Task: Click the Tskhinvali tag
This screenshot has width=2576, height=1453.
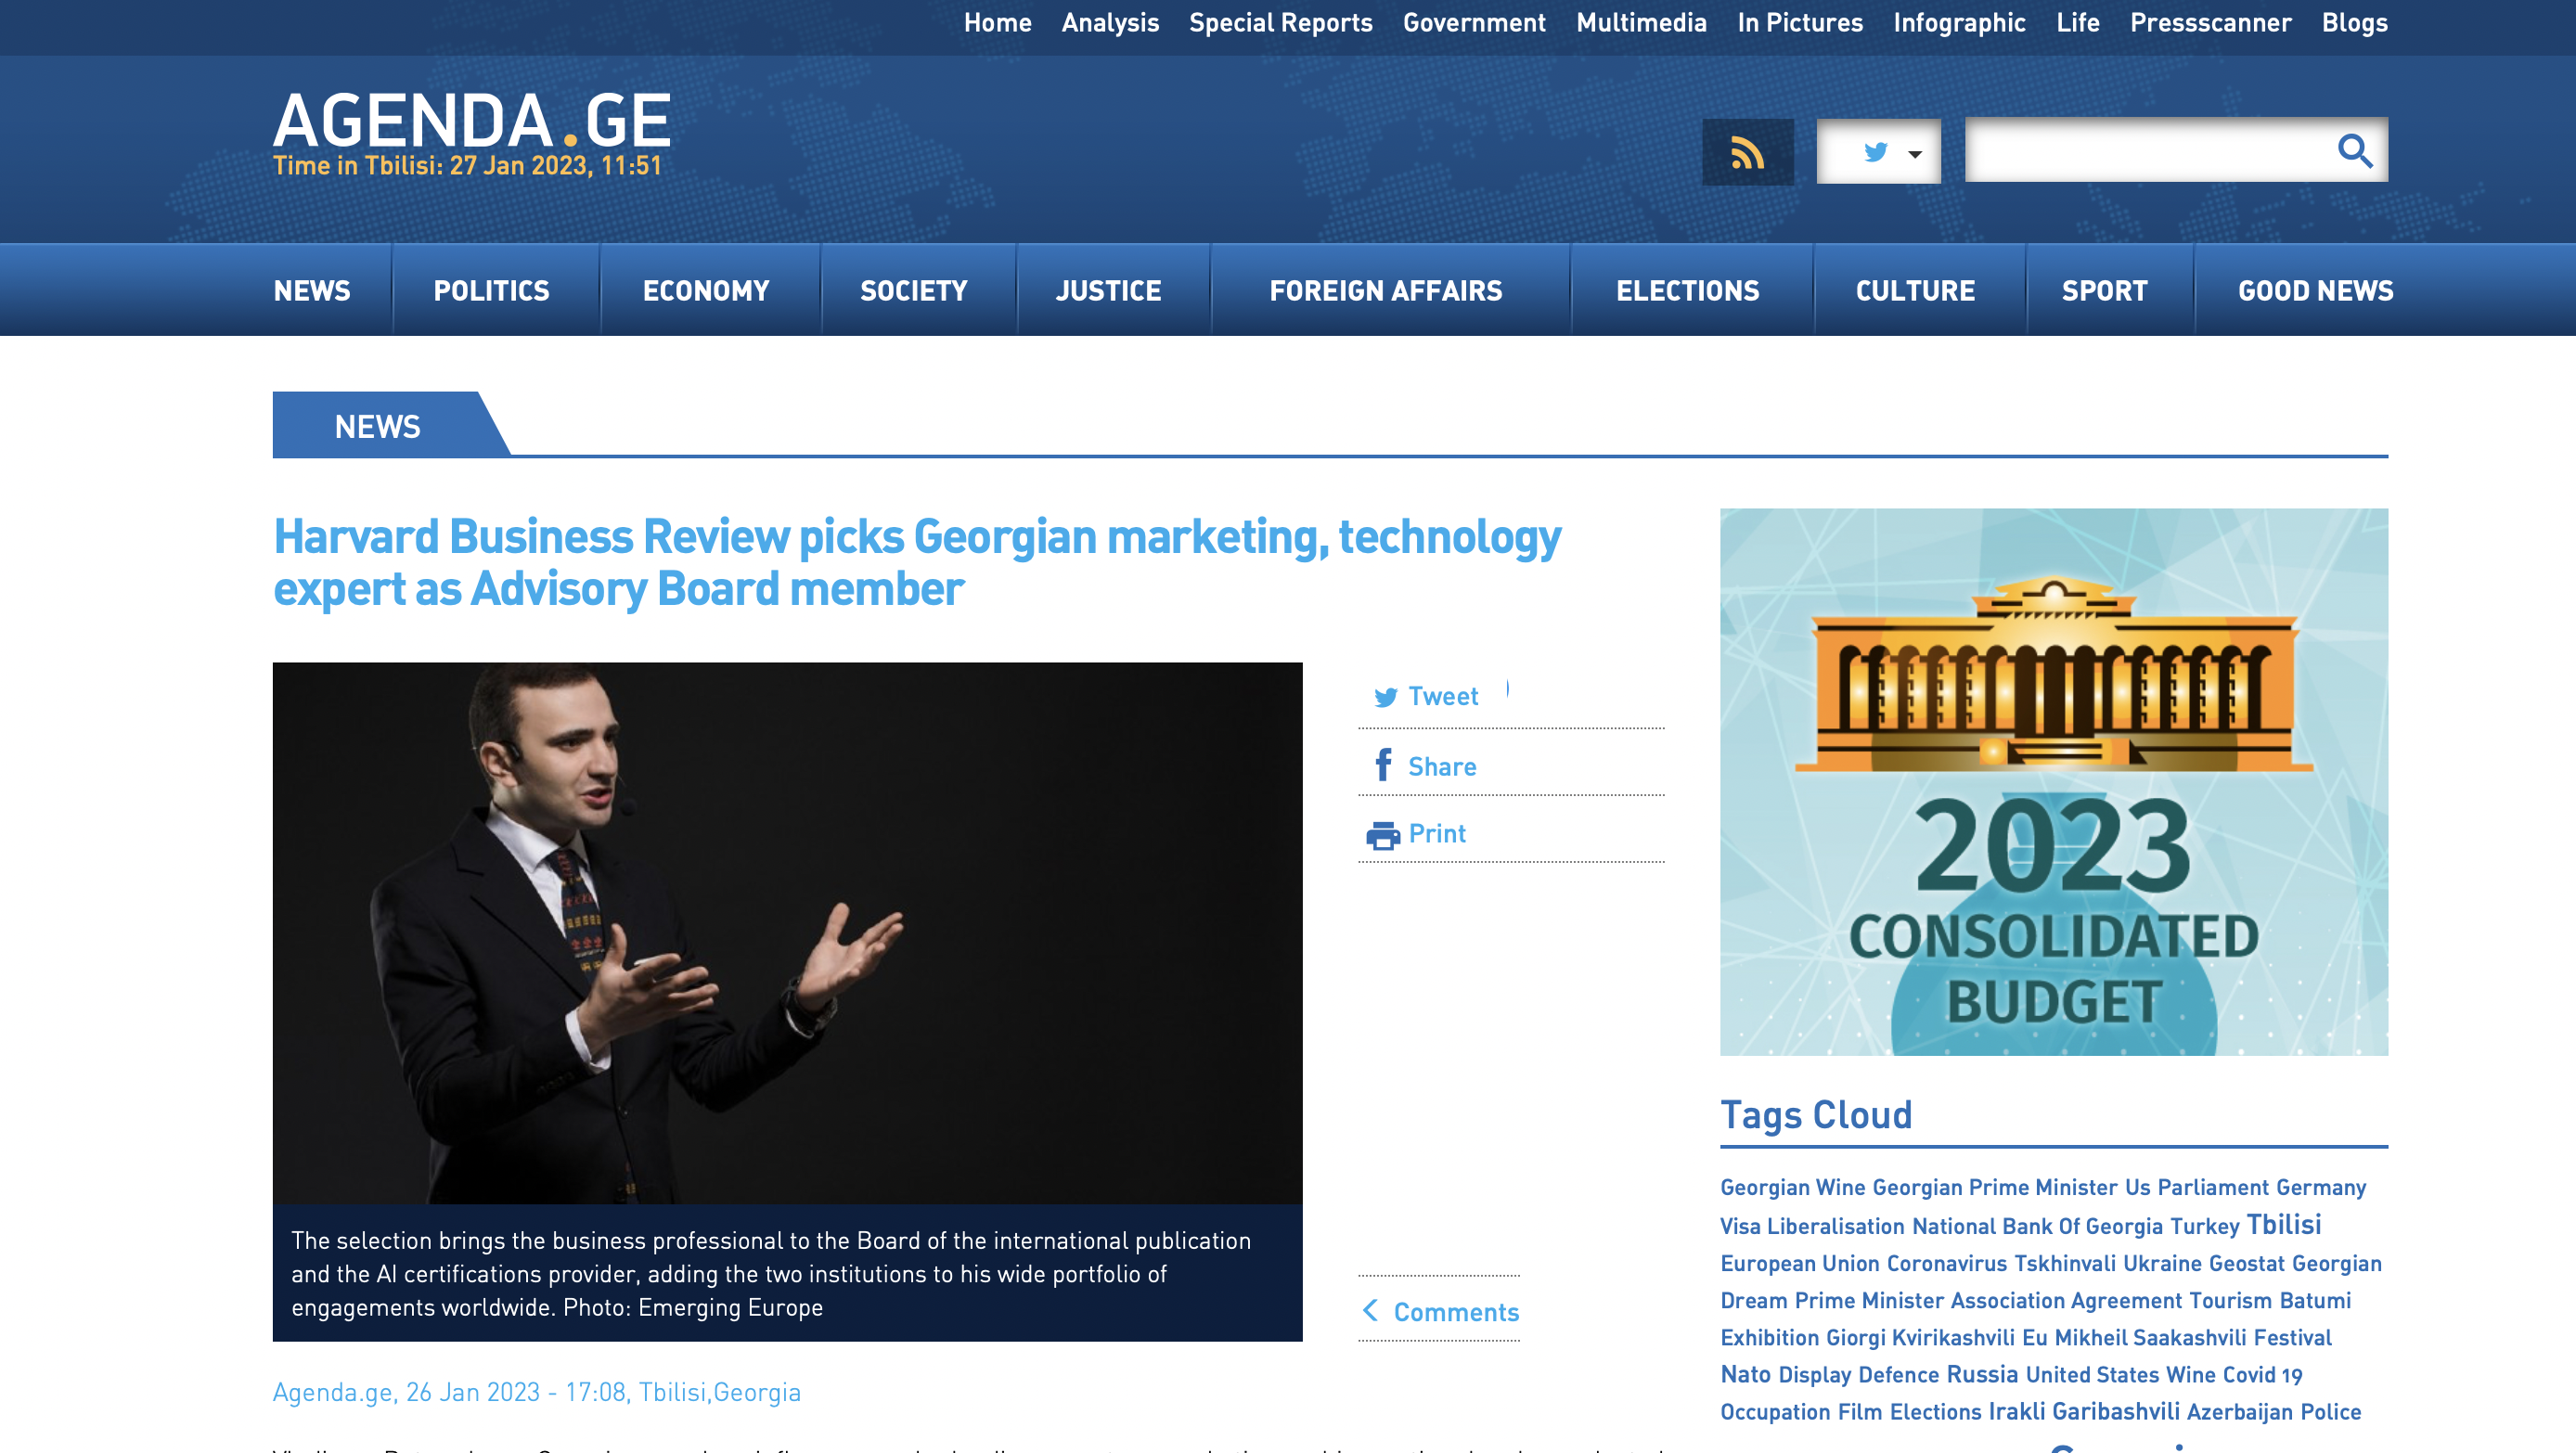Action: pos(2064,1263)
